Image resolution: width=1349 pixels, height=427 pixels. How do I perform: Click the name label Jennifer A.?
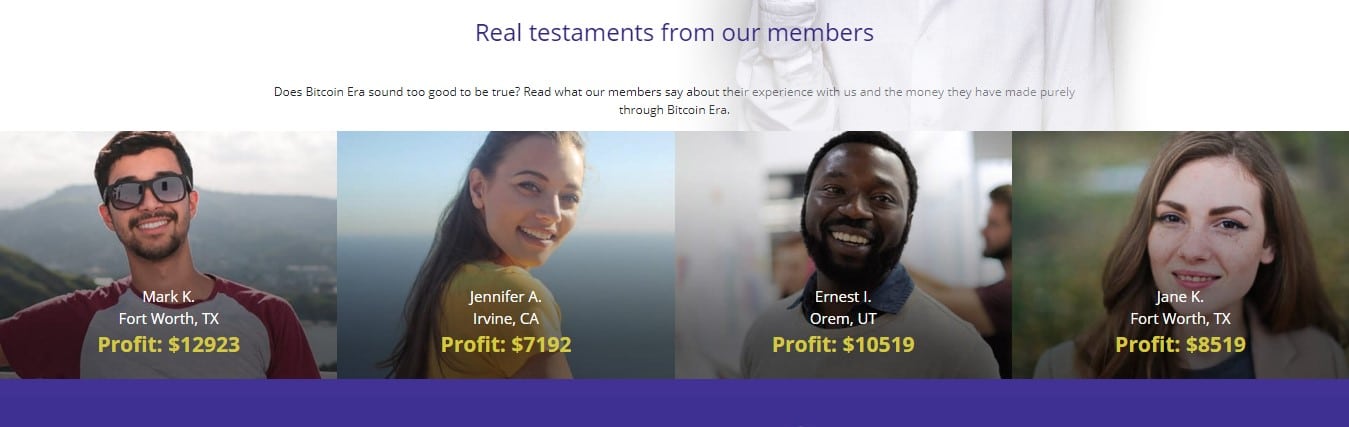(x=505, y=297)
